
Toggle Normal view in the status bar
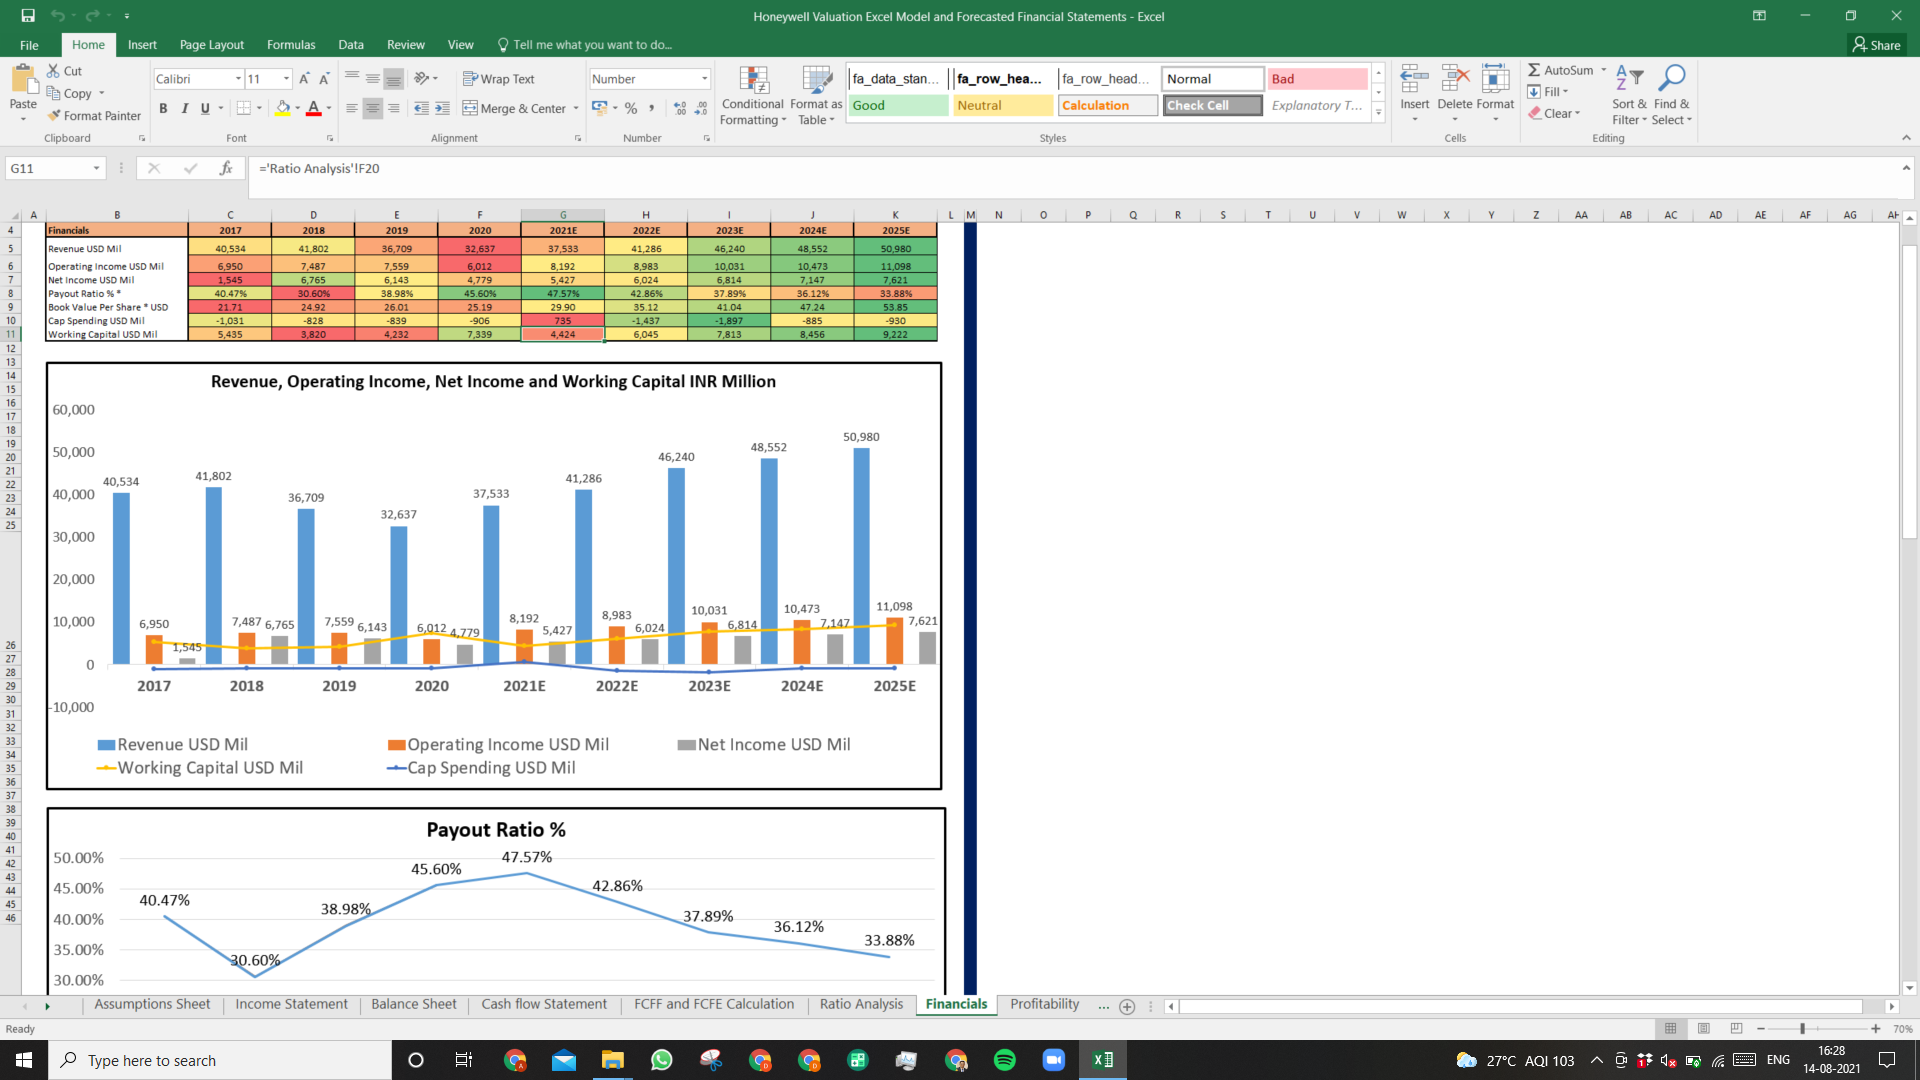tap(1670, 1028)
